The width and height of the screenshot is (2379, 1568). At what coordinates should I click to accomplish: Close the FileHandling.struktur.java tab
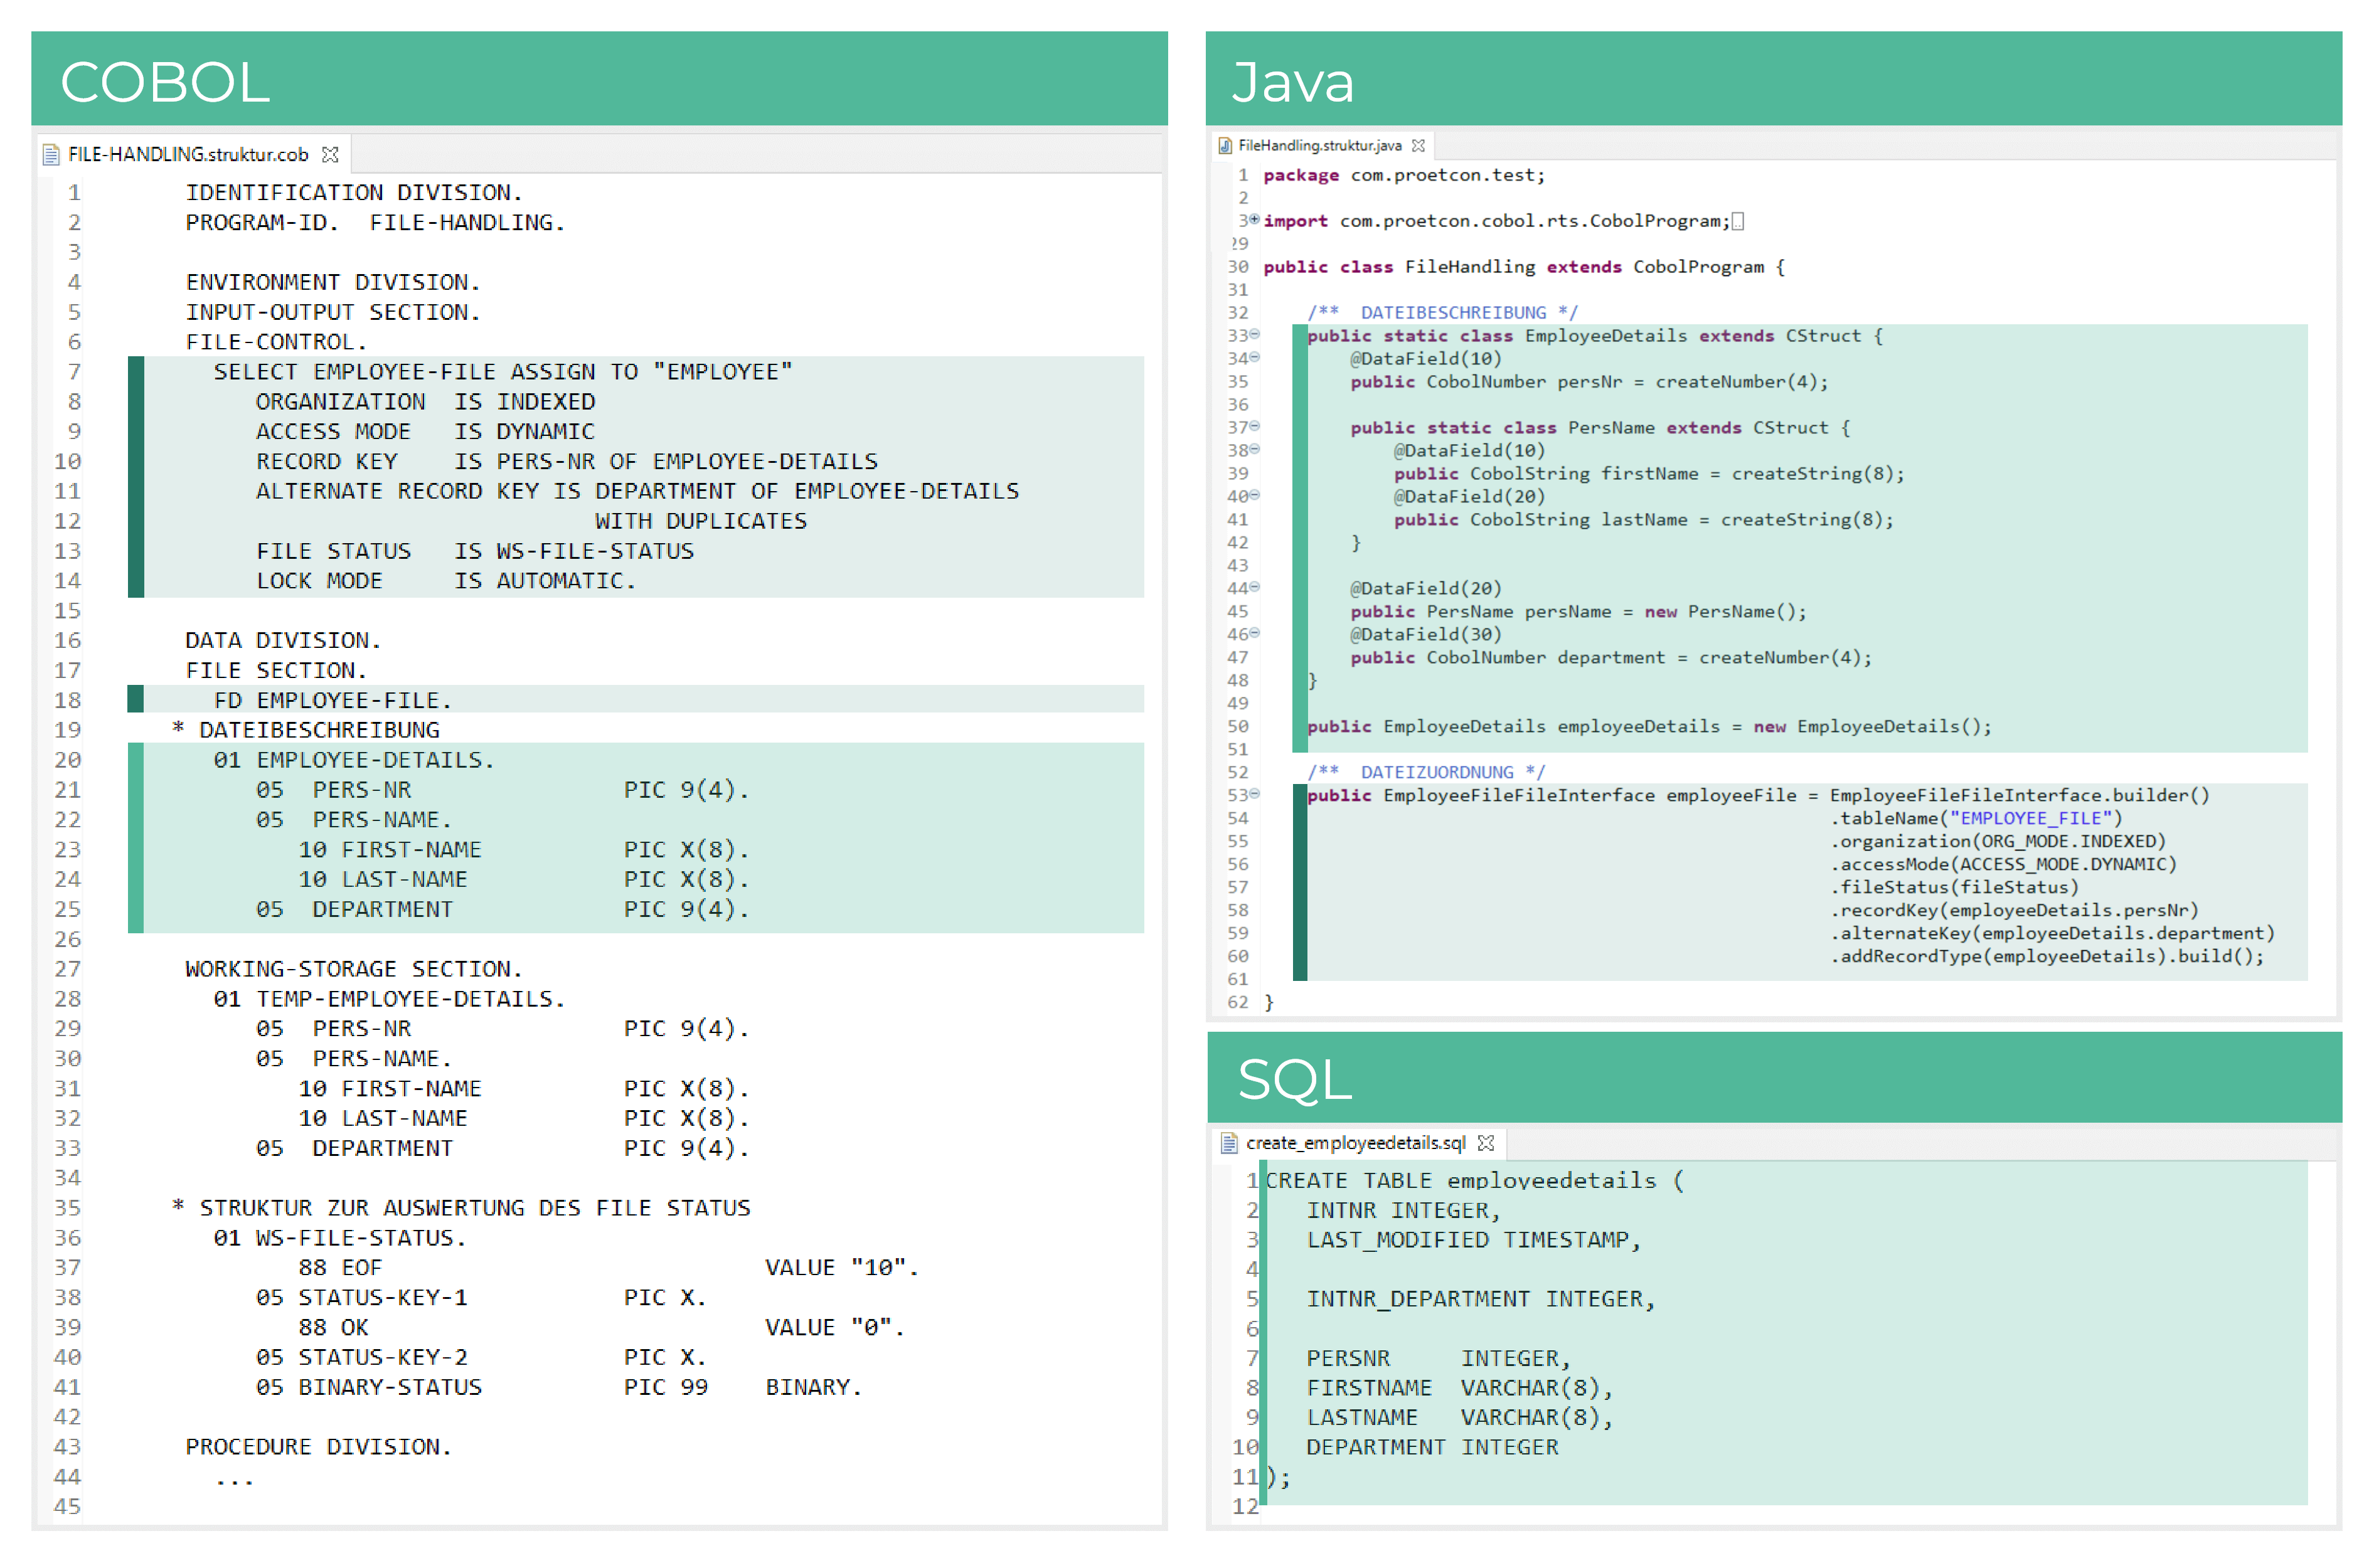1419,145
